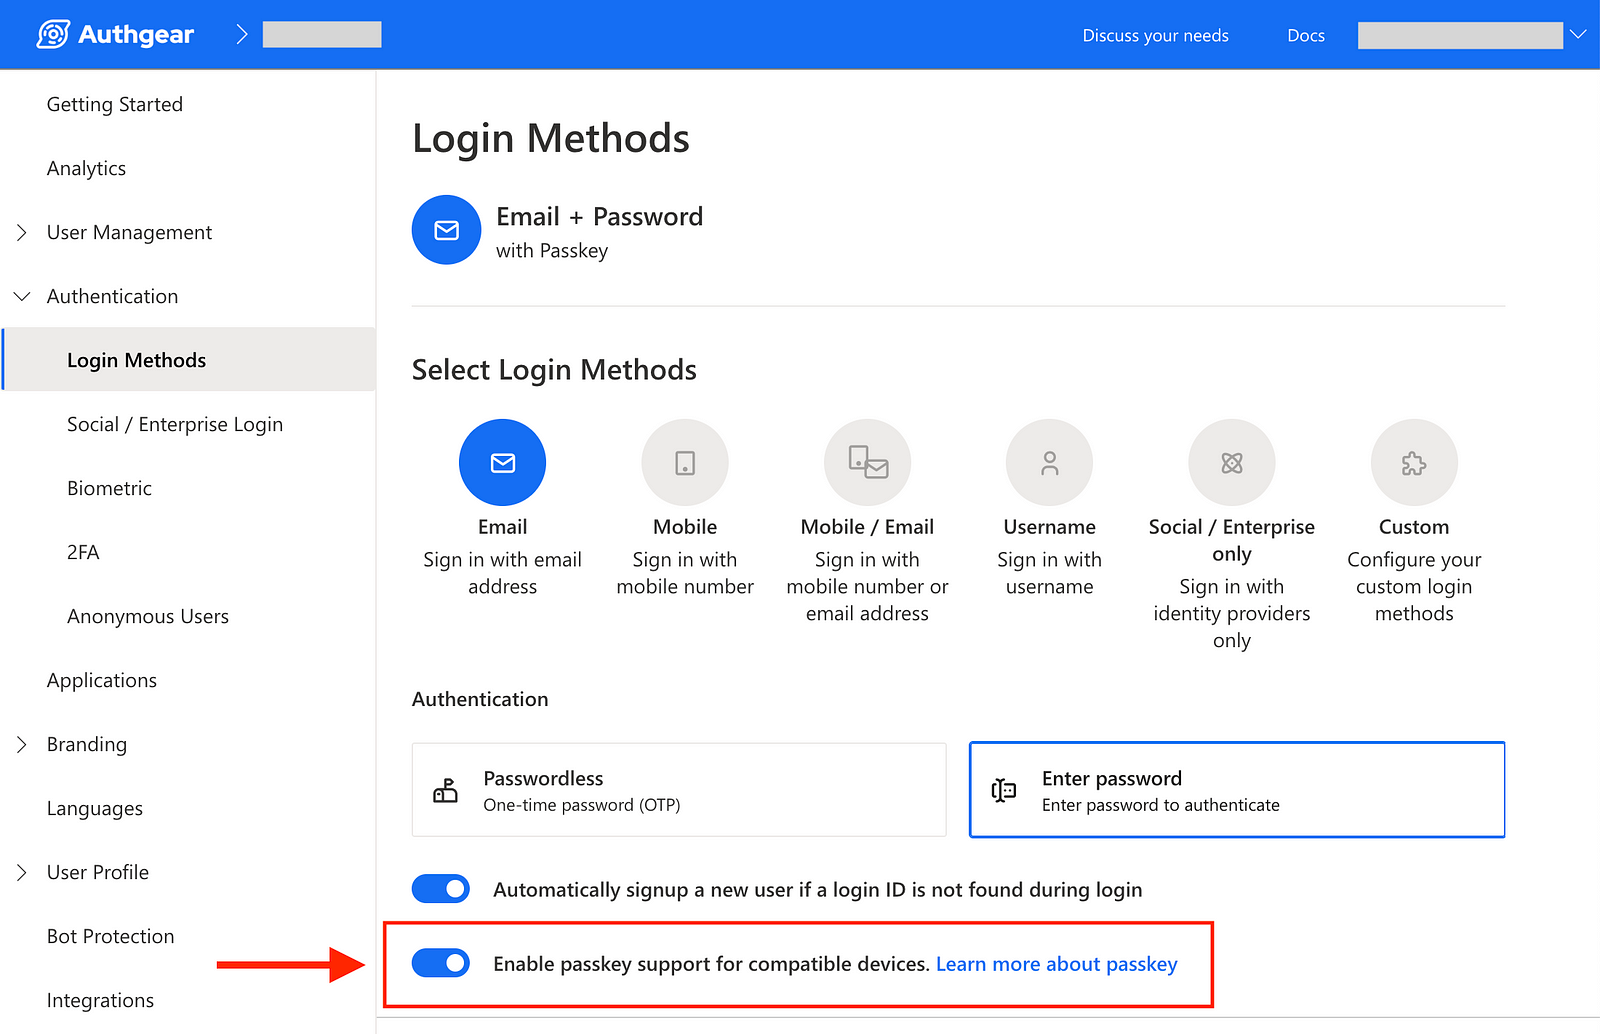1600x1034 pixels.
Task: Open Biometric settings
Action: [109, 488]
